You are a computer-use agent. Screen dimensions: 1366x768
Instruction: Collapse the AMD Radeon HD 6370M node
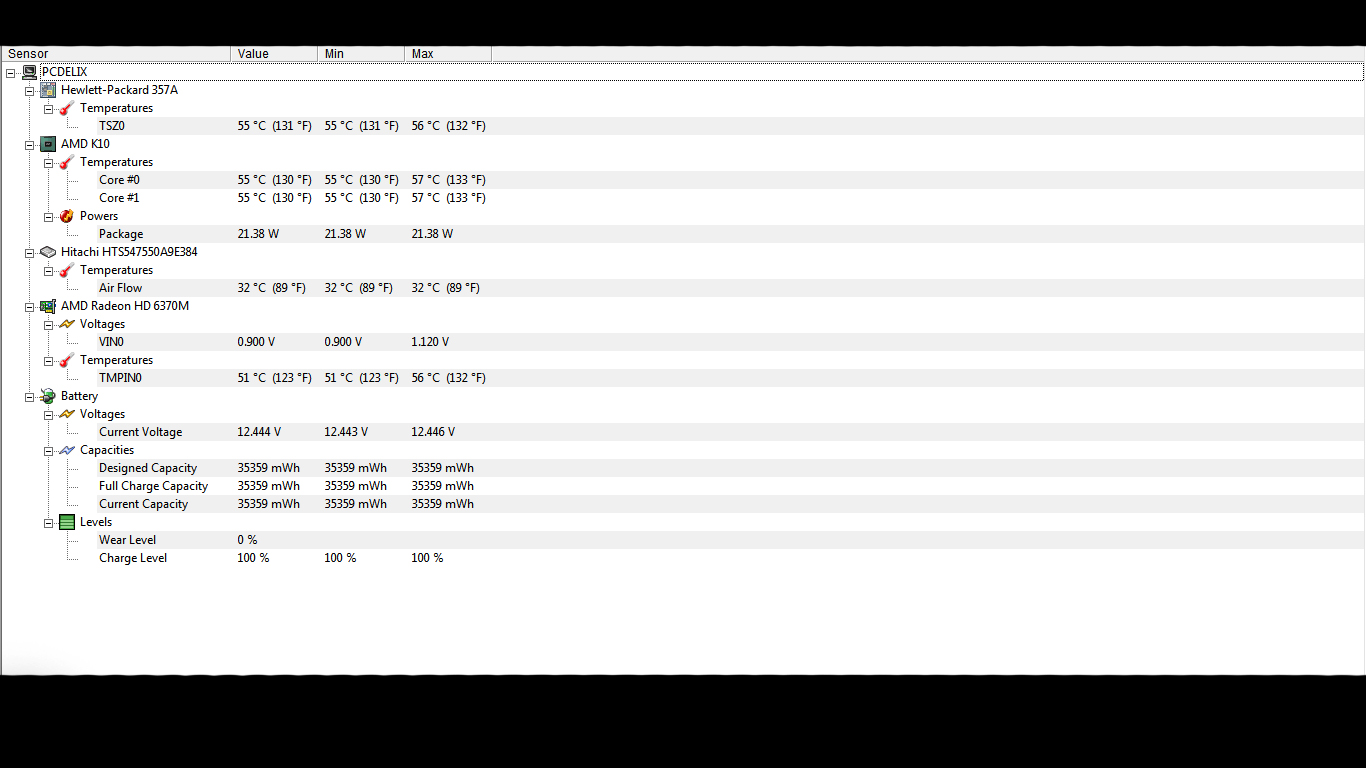click(29, 307)
